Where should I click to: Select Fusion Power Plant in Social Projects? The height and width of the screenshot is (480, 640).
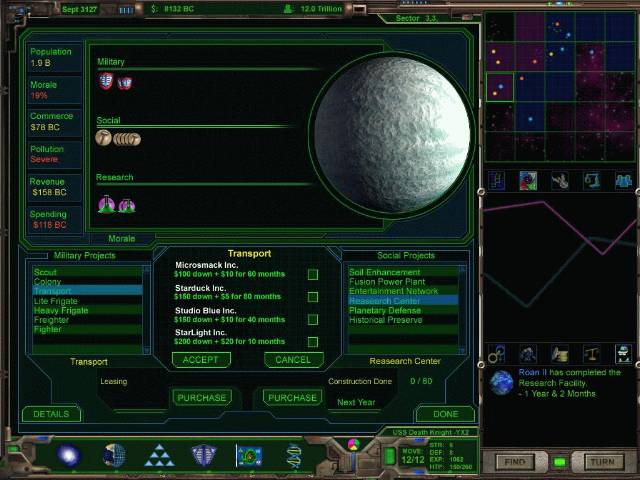coord(403,282)
